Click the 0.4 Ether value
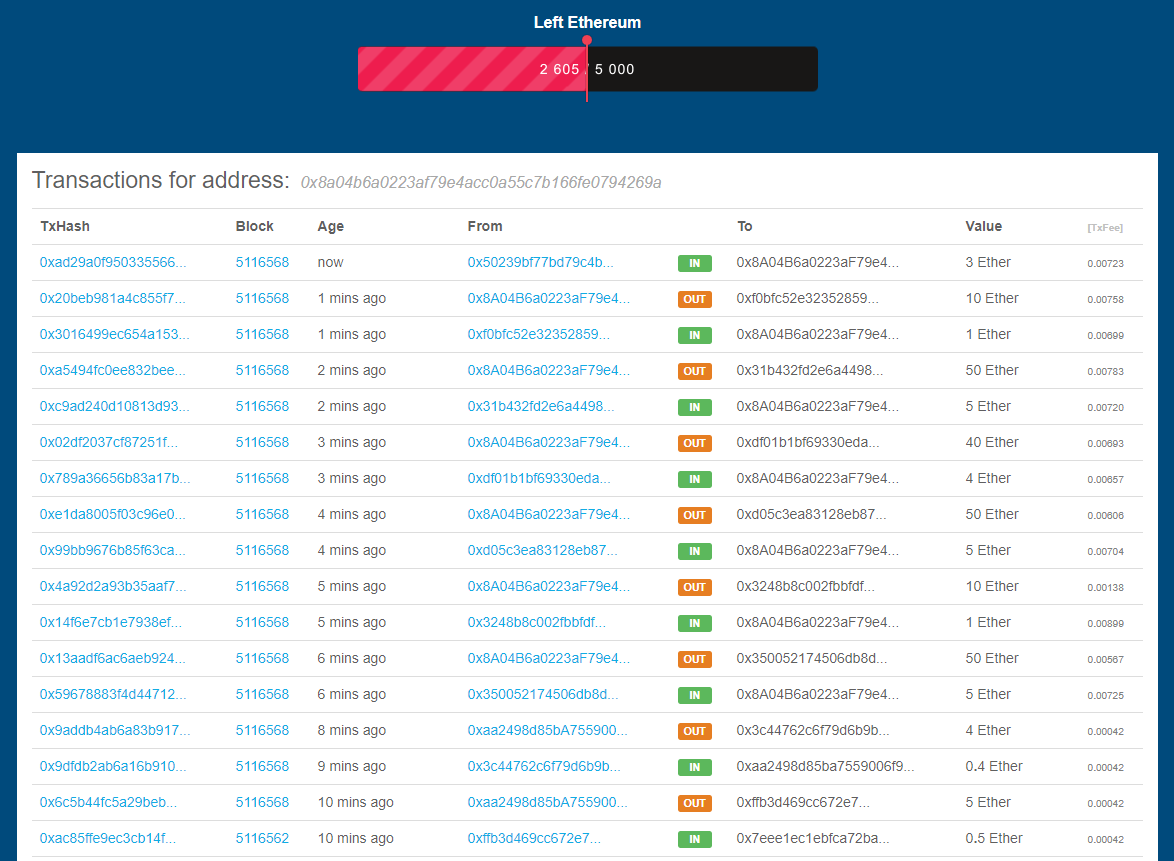The height and width of the screenshot is (861, 1174). [994, 766]
